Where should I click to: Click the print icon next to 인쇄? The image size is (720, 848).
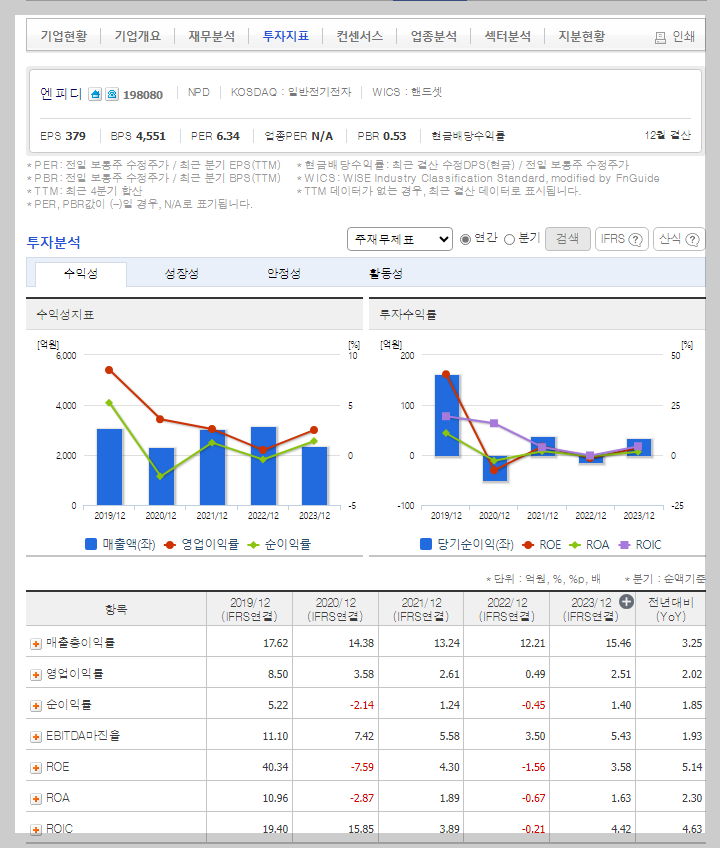point(660,37)
